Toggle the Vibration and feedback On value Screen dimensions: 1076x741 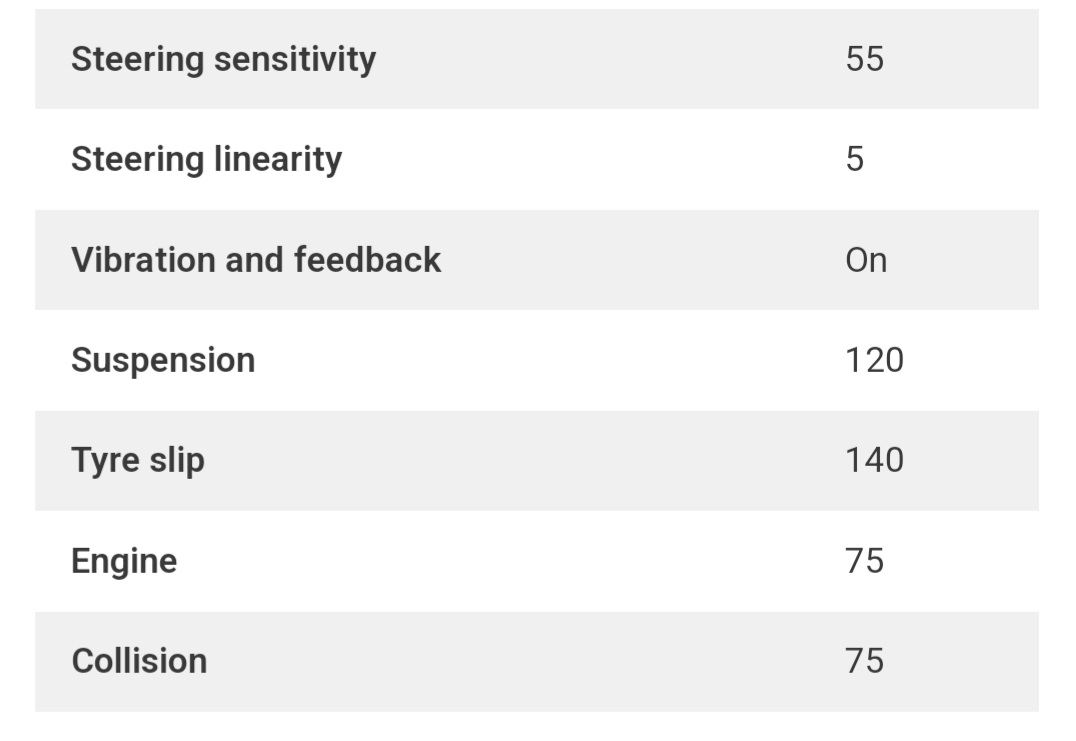point(865,260)
